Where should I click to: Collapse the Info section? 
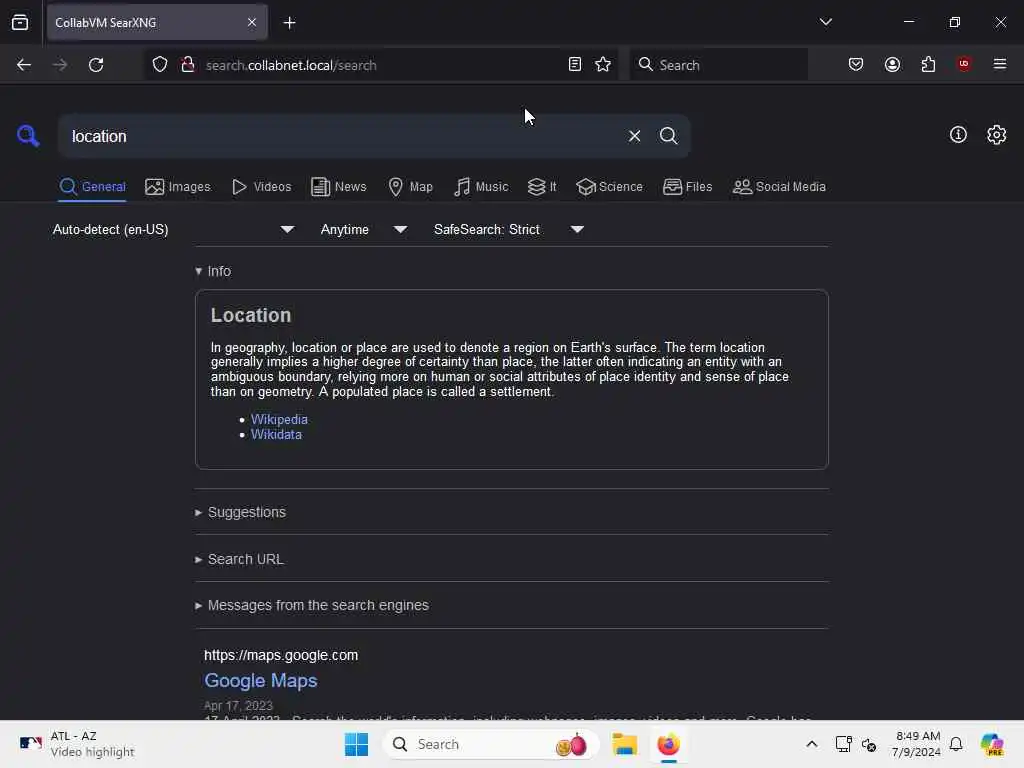click(213, 271)
